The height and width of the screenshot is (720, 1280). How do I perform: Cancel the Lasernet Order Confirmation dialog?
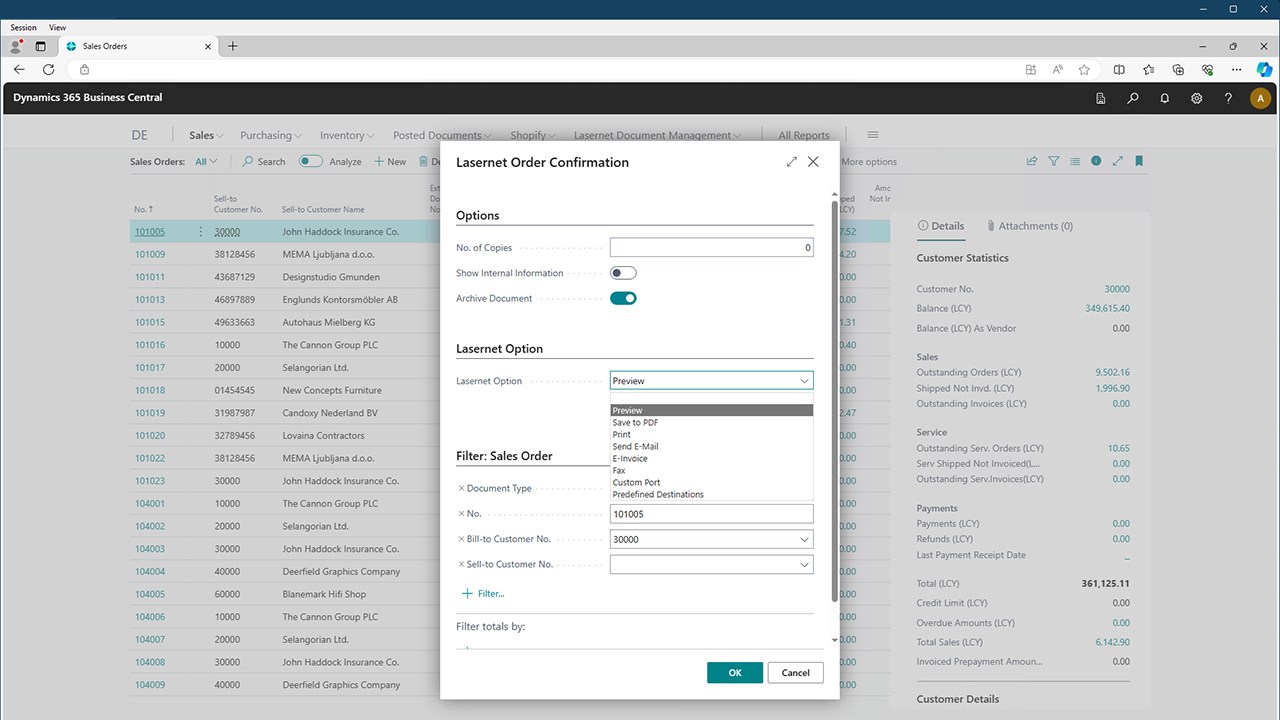[796, 673]
